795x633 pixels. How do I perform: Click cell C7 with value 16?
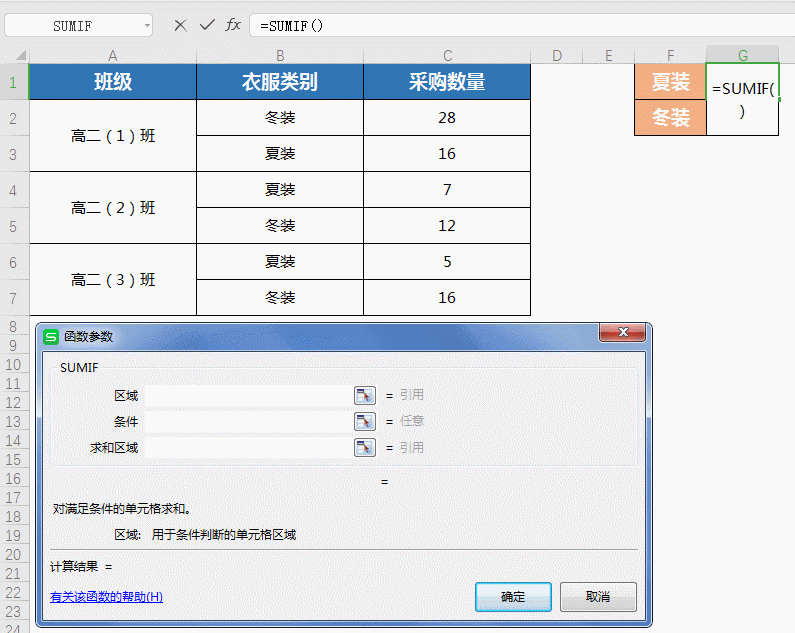(x=447, y=298)
